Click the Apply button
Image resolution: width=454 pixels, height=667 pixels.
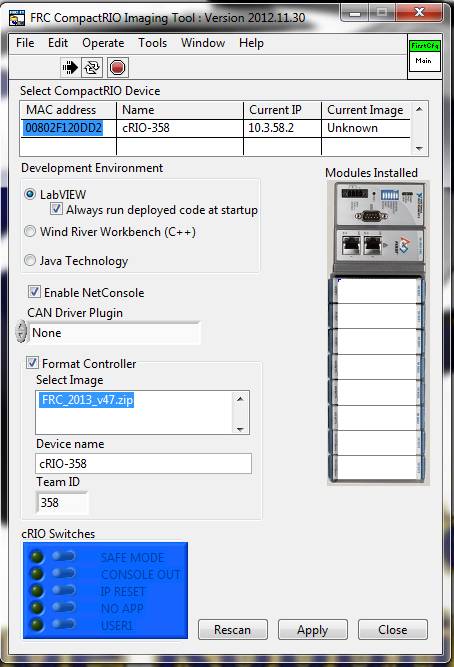point(313,629)
